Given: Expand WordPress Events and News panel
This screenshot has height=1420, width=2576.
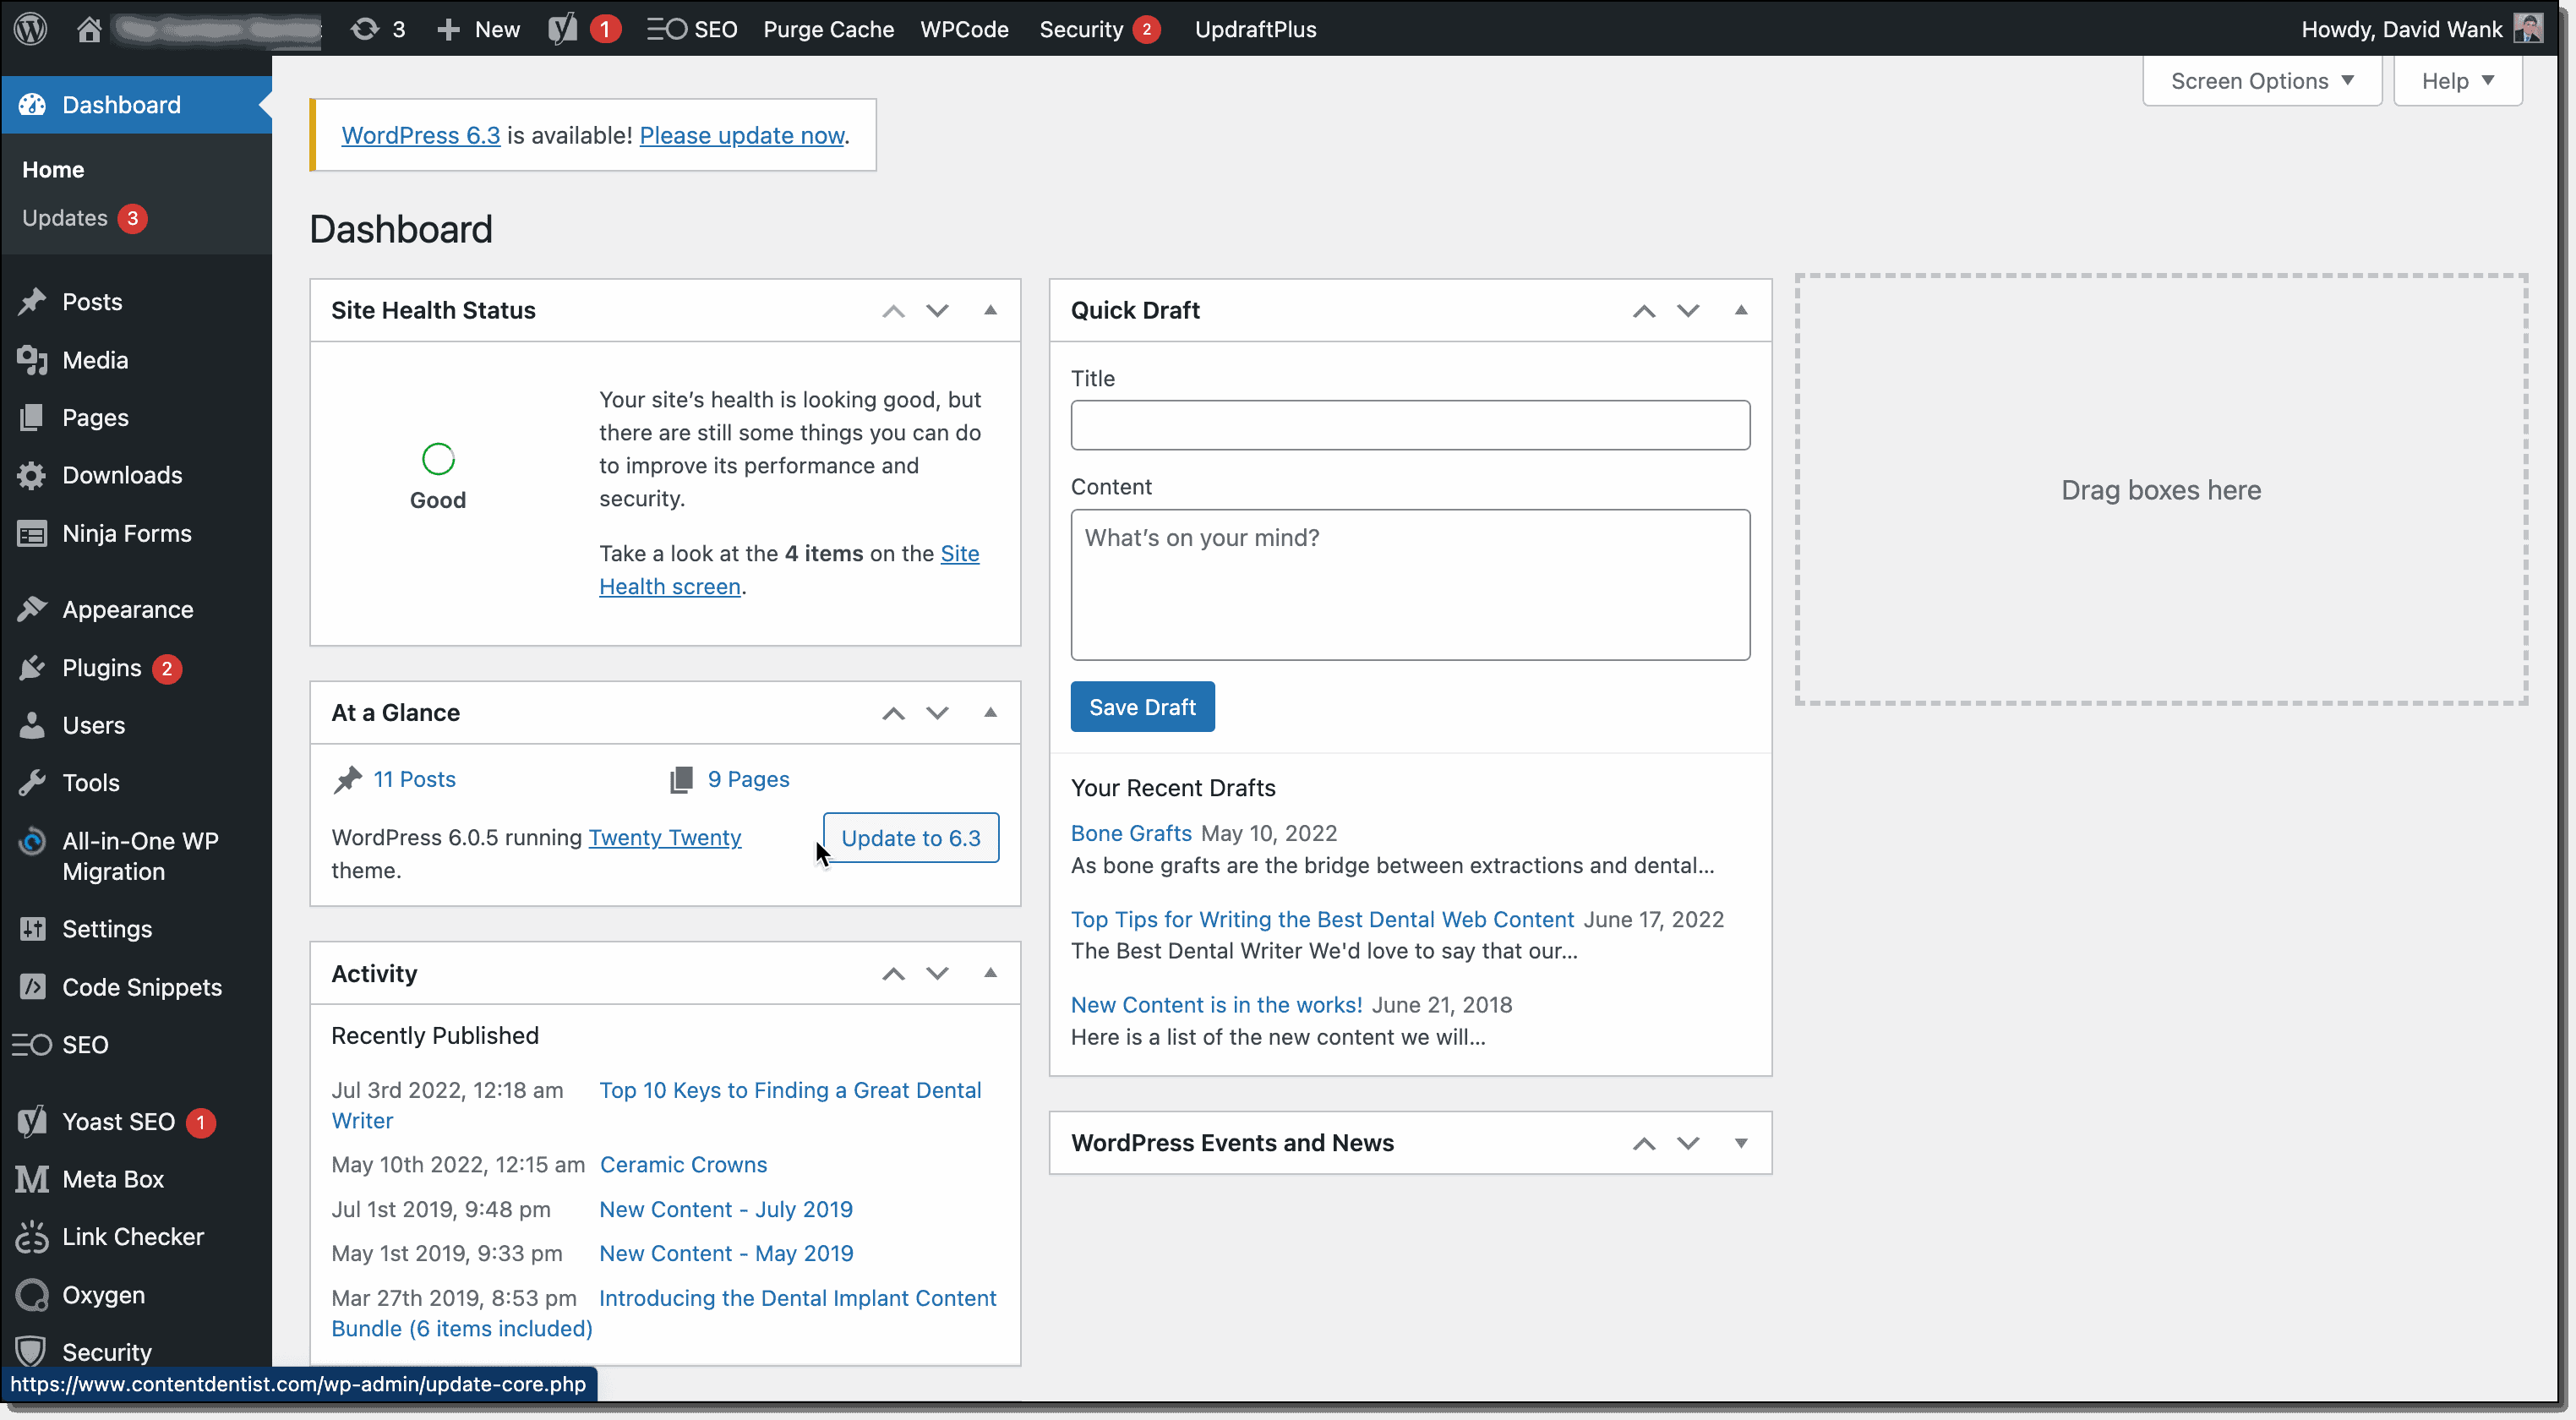Looking at the screenshot, I should click(x=1741, y=1143).
